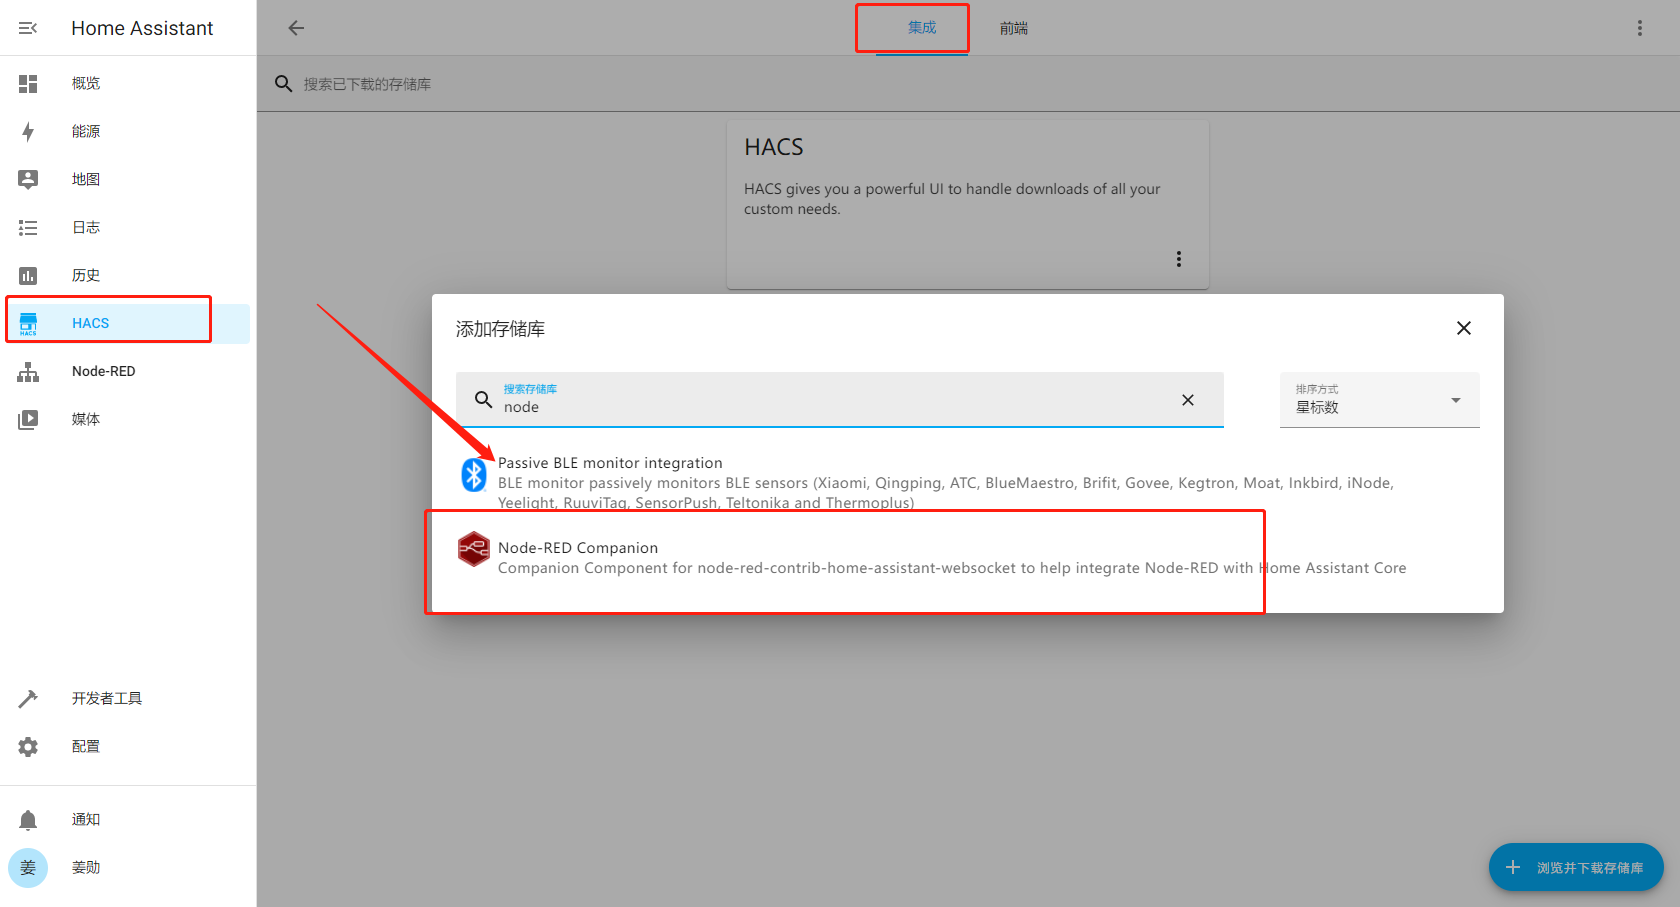Open top-right overflow menu
The image size is (1680, 907).
[1640, 28]
